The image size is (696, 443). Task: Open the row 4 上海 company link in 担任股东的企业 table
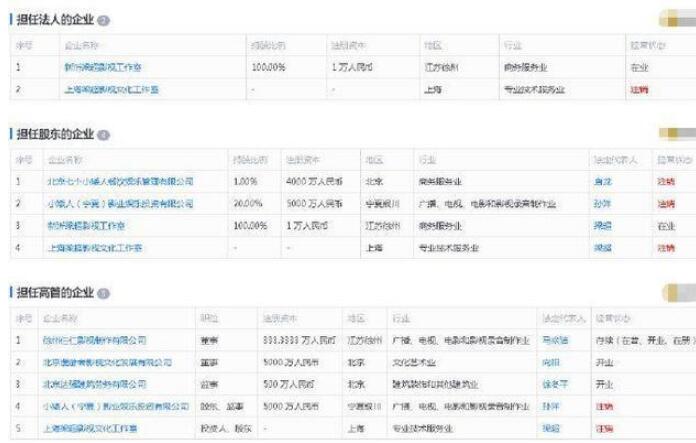[95, 248]
